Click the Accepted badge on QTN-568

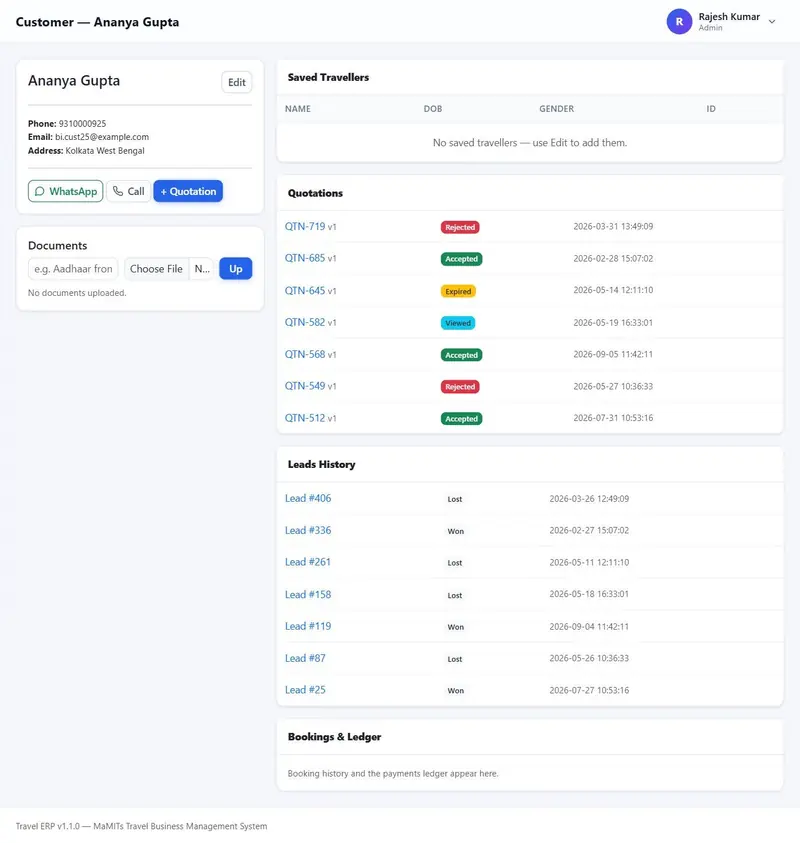pos(461,355)
